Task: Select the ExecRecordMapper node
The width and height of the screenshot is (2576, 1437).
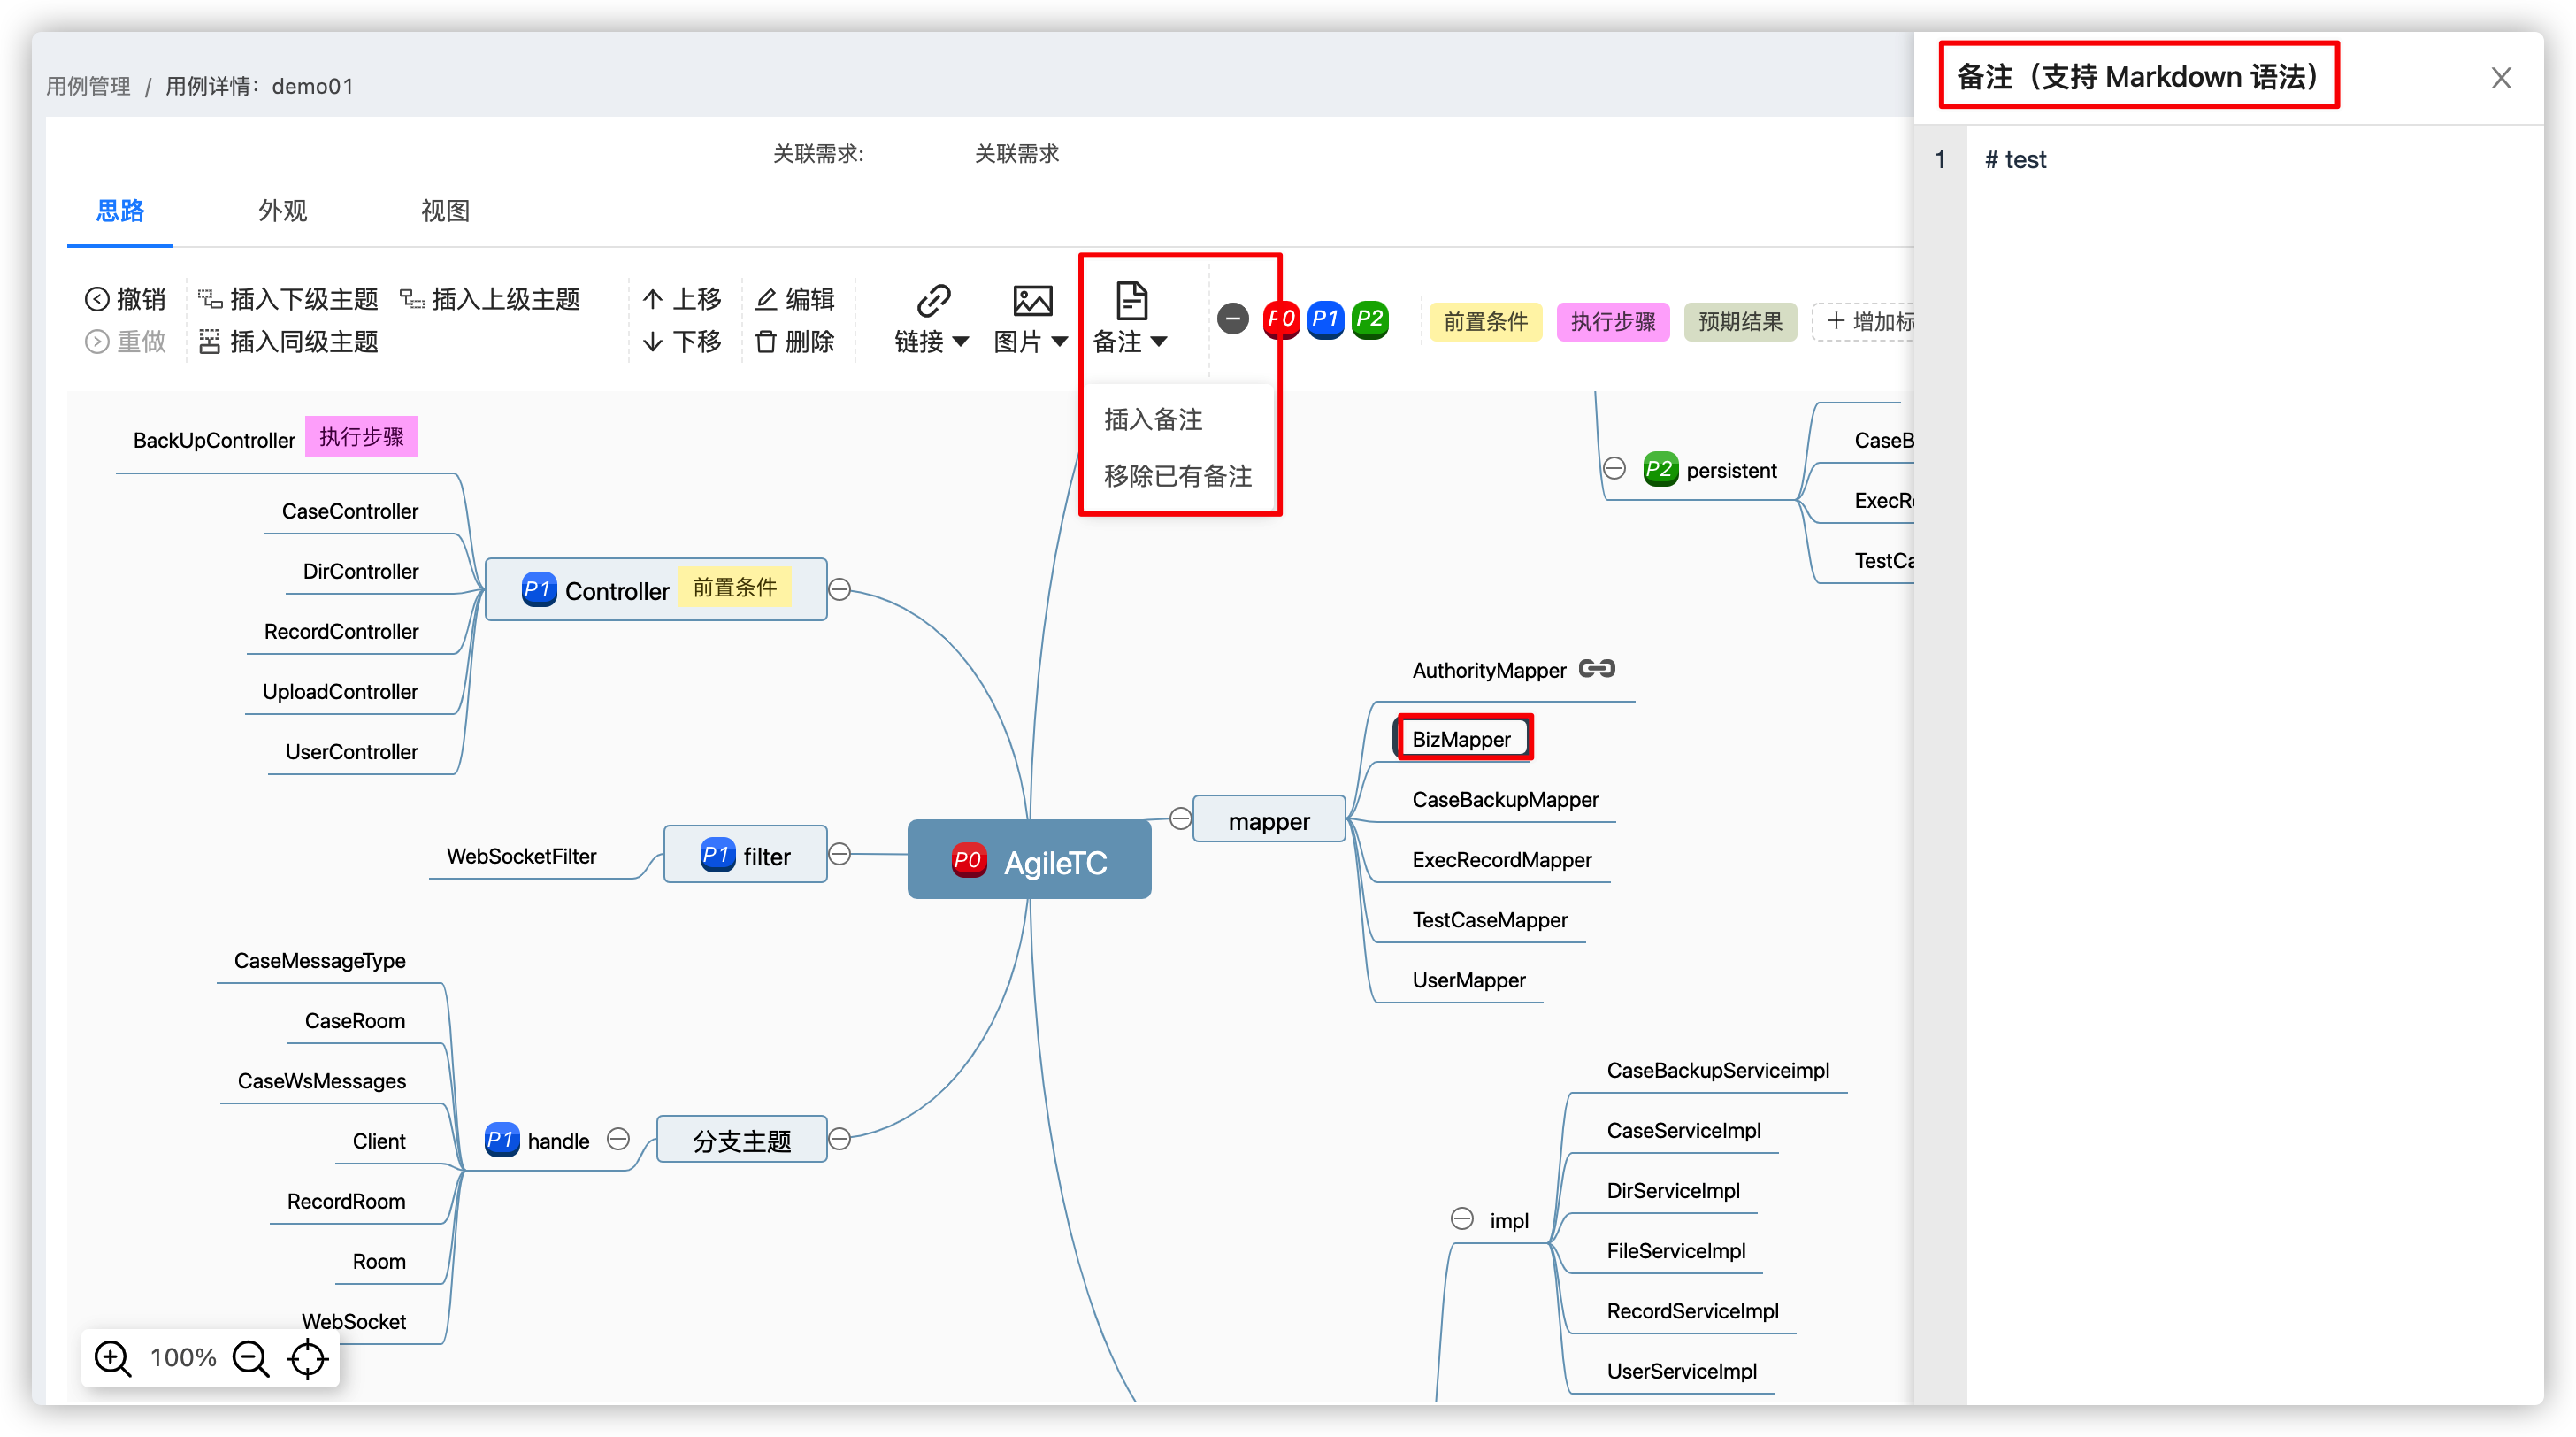Action: click(1502, 860)
